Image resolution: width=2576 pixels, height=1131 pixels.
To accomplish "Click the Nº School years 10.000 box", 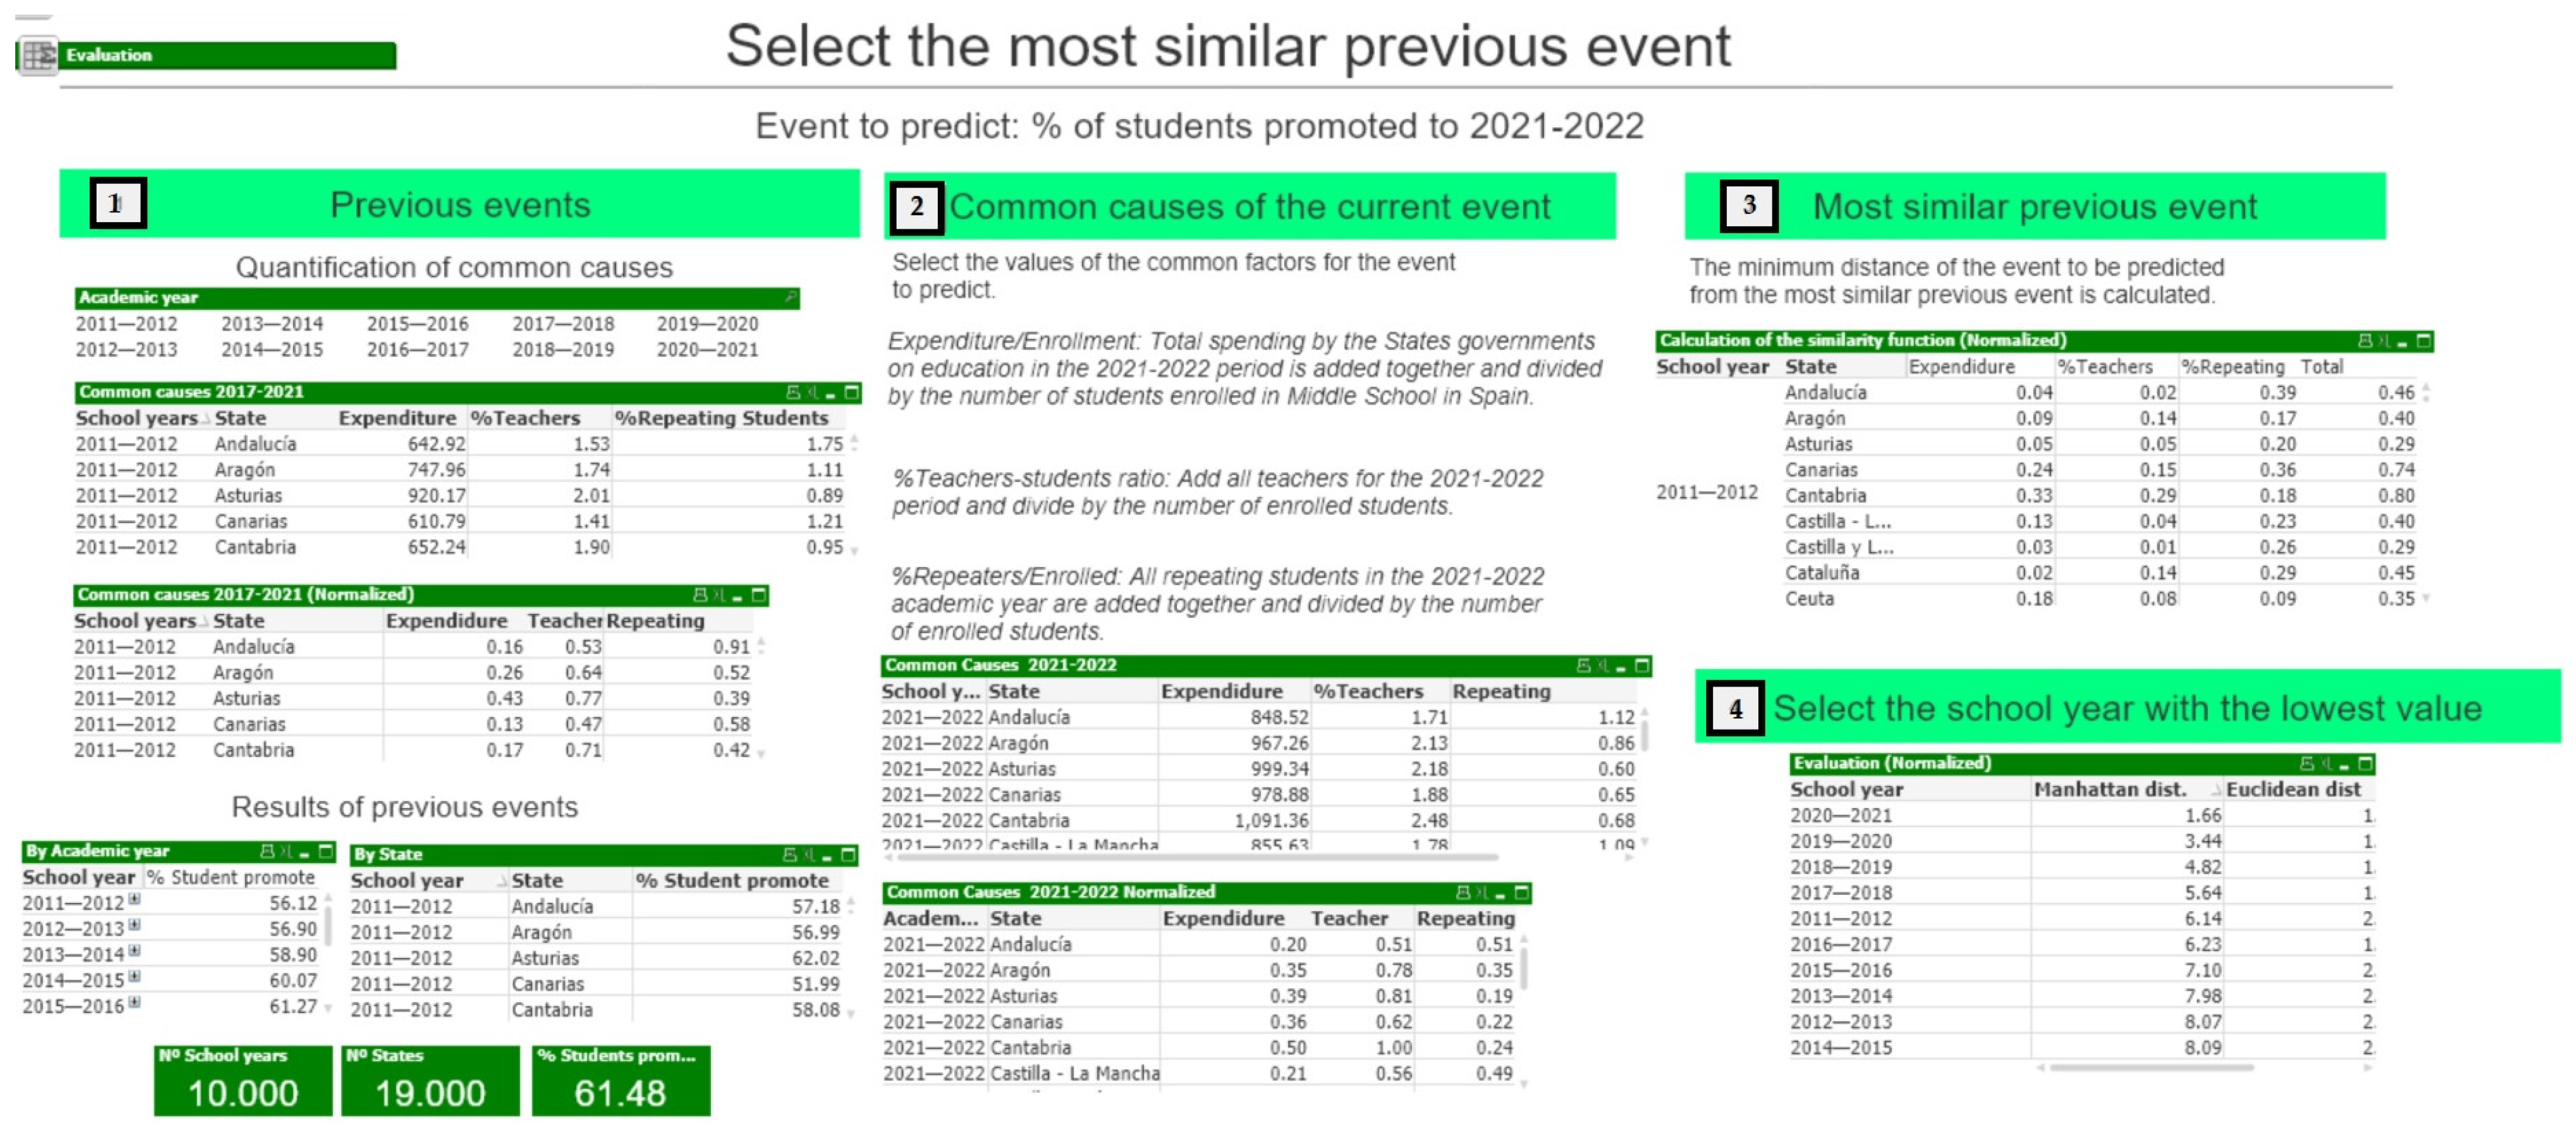I will click(243, 1081).
